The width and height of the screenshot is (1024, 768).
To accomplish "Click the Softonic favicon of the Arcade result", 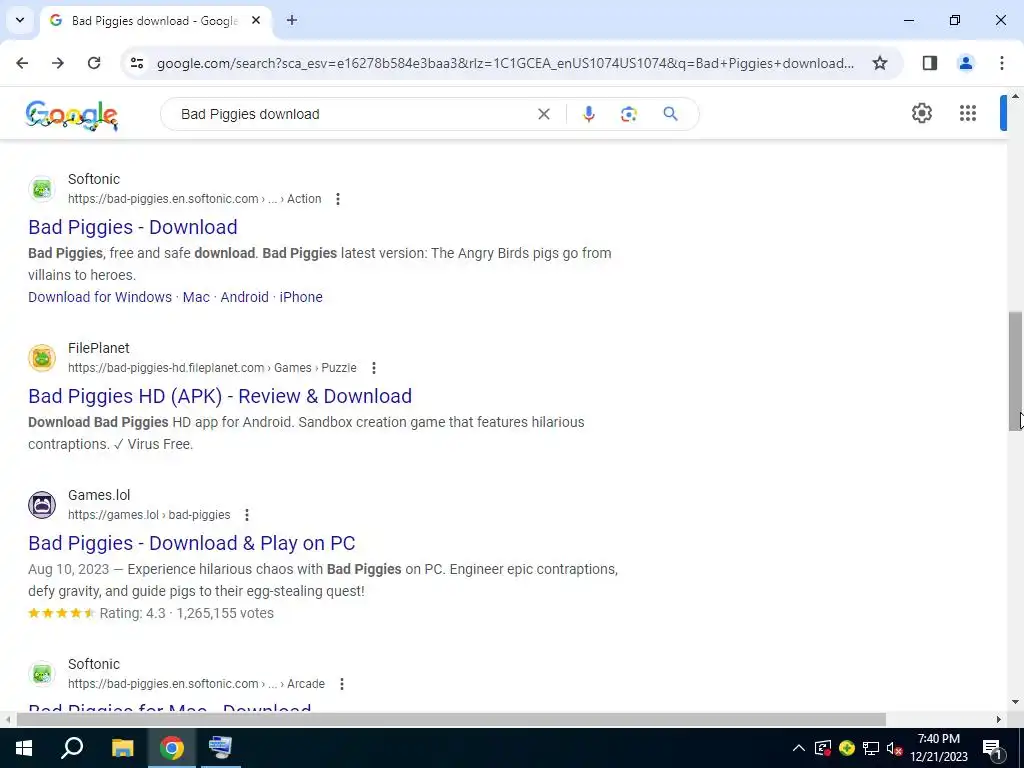I will click(42, 674).
